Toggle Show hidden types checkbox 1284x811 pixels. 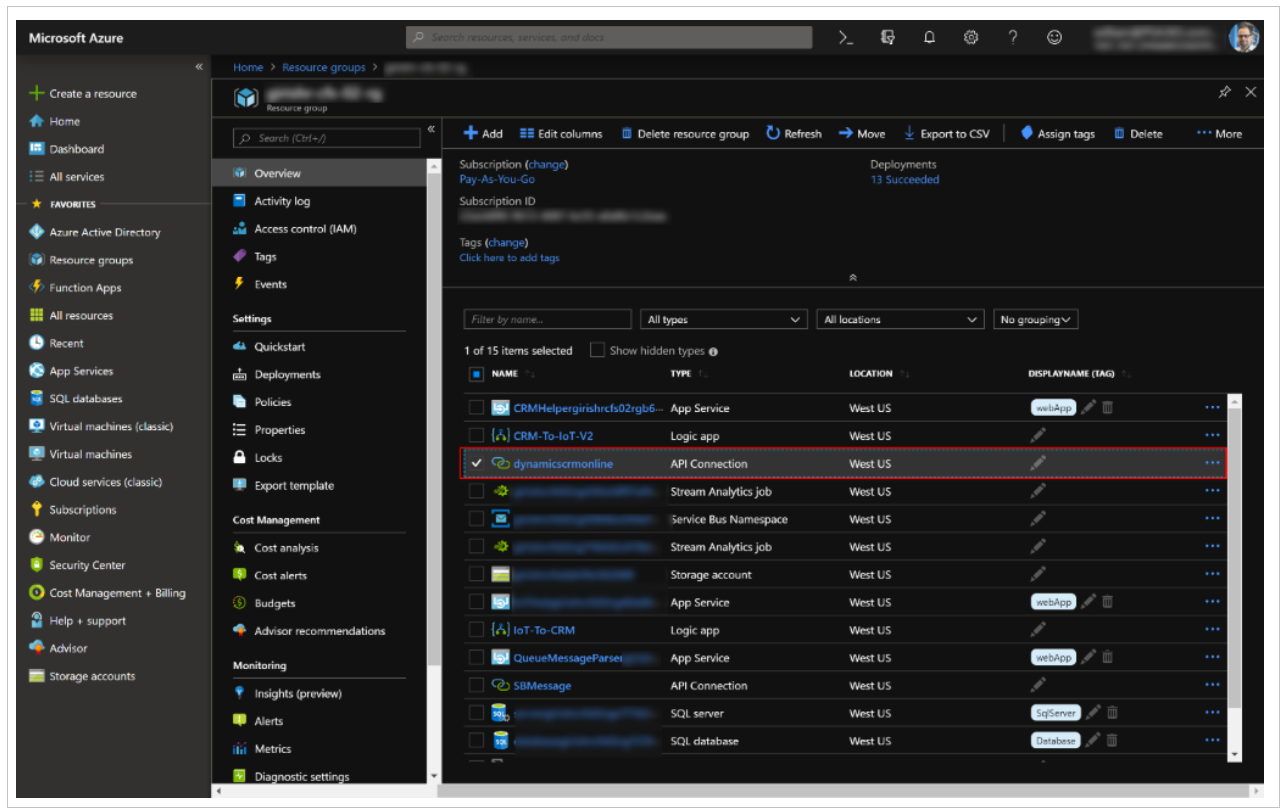597,351
